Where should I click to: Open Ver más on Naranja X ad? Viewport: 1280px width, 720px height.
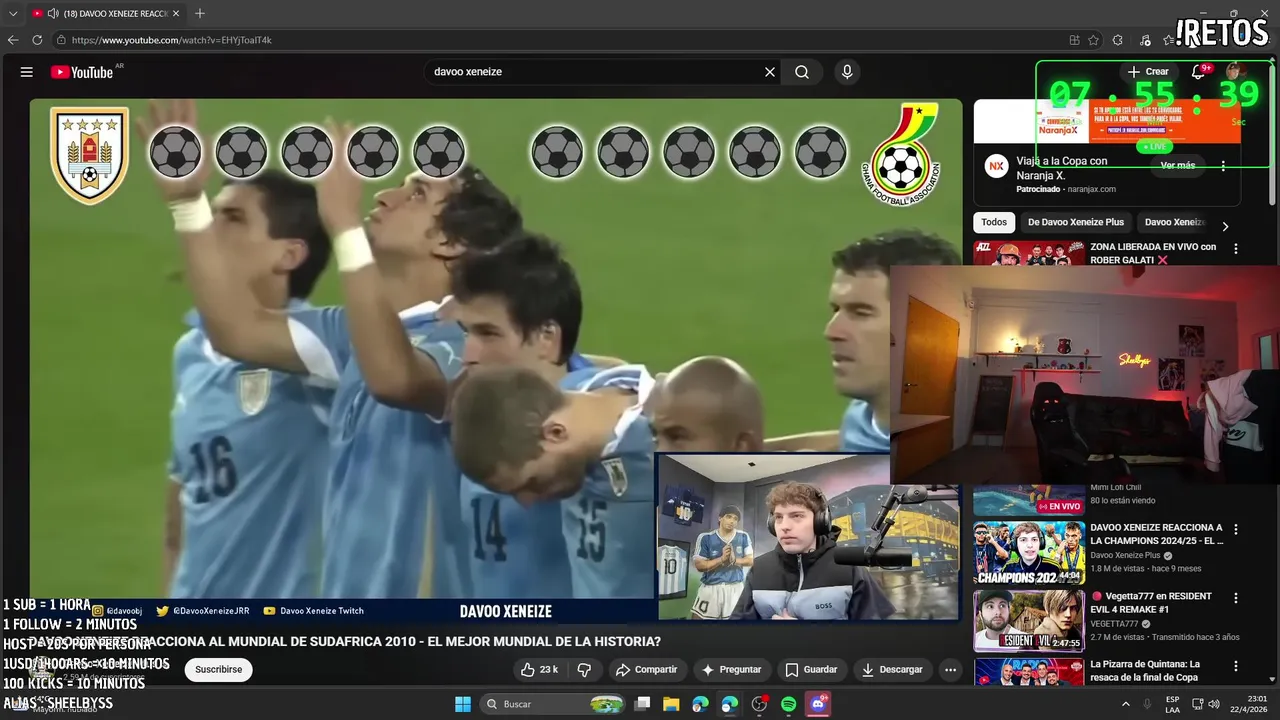[1177, 165]
